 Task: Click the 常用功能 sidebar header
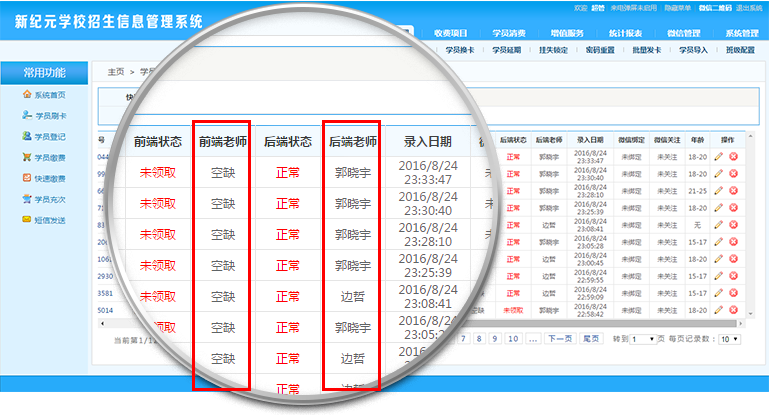click(x=44, y=73)
